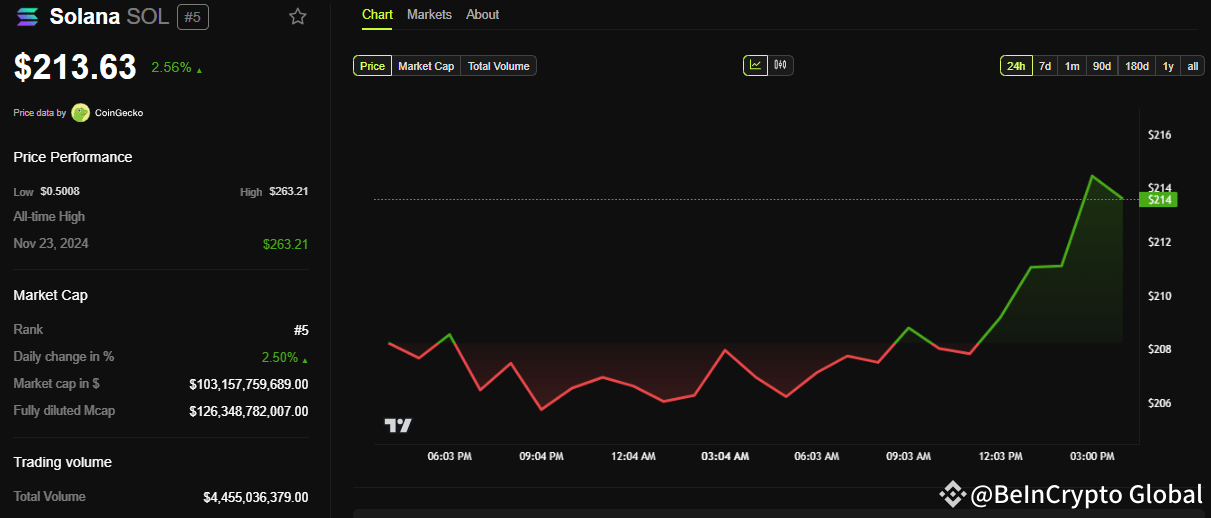Open the About tab
Screen dimensions: 1211x518
(483, 15)
